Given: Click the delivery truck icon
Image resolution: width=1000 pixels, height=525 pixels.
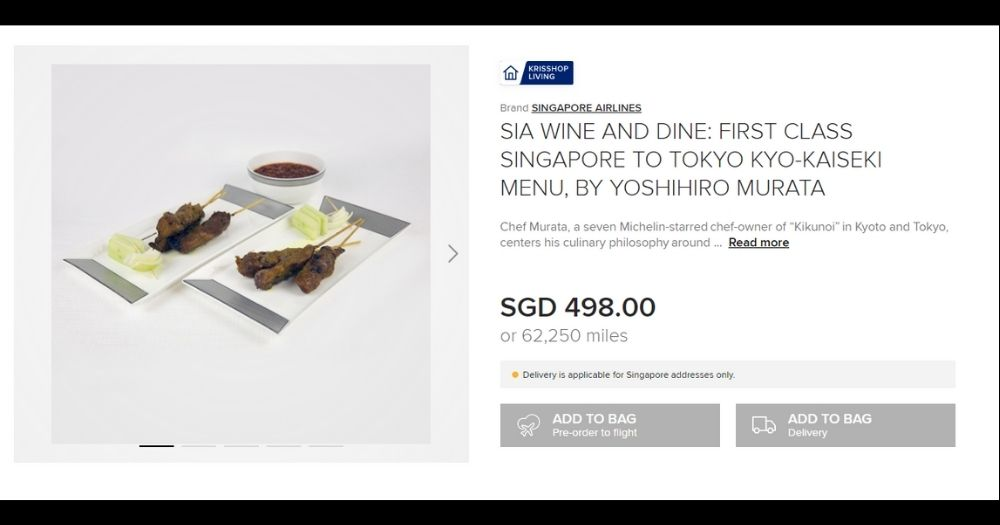Looking at the screenshot, I should tap(763, 426).
